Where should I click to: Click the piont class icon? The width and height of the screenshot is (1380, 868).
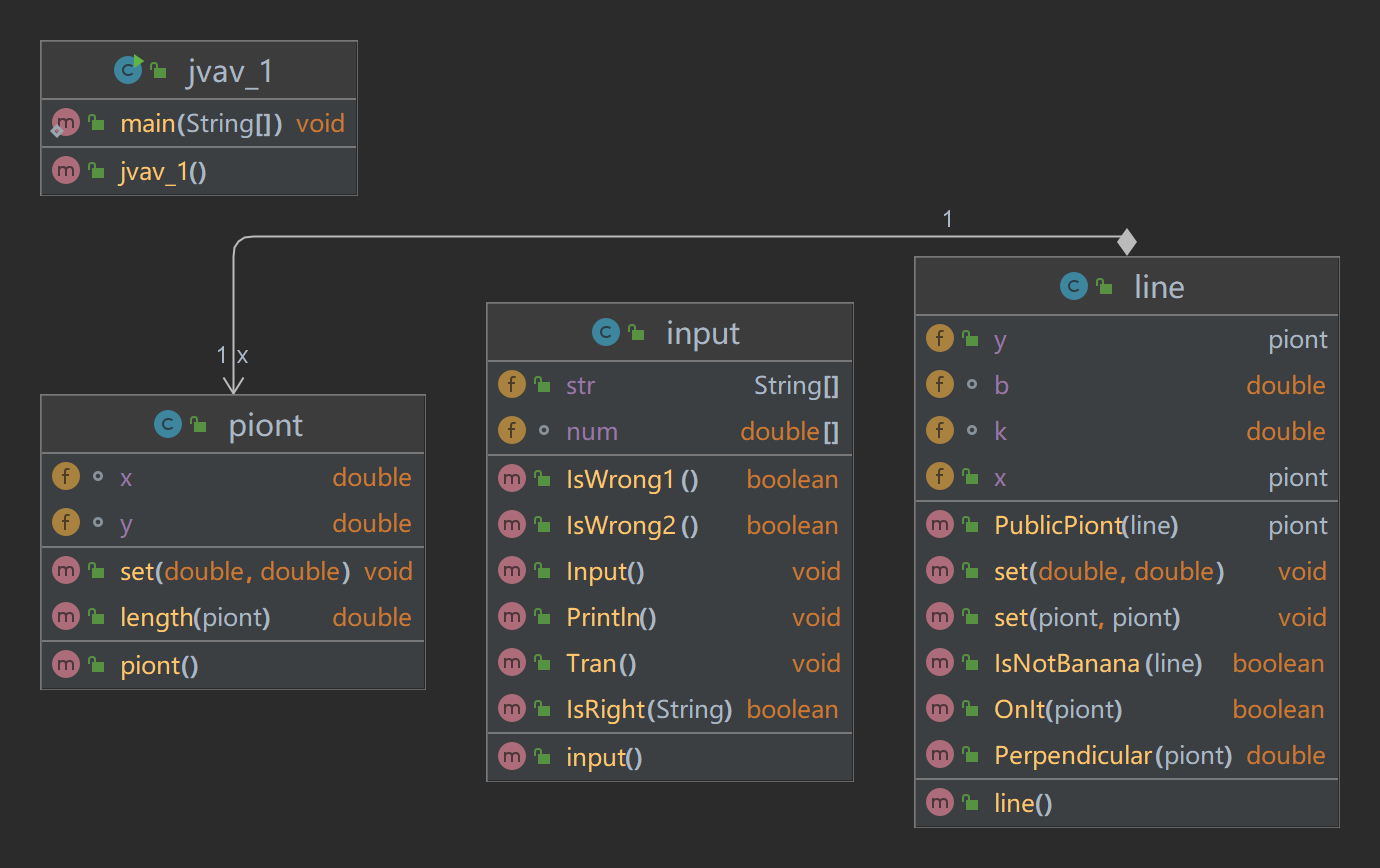click(x=168, y=425)
